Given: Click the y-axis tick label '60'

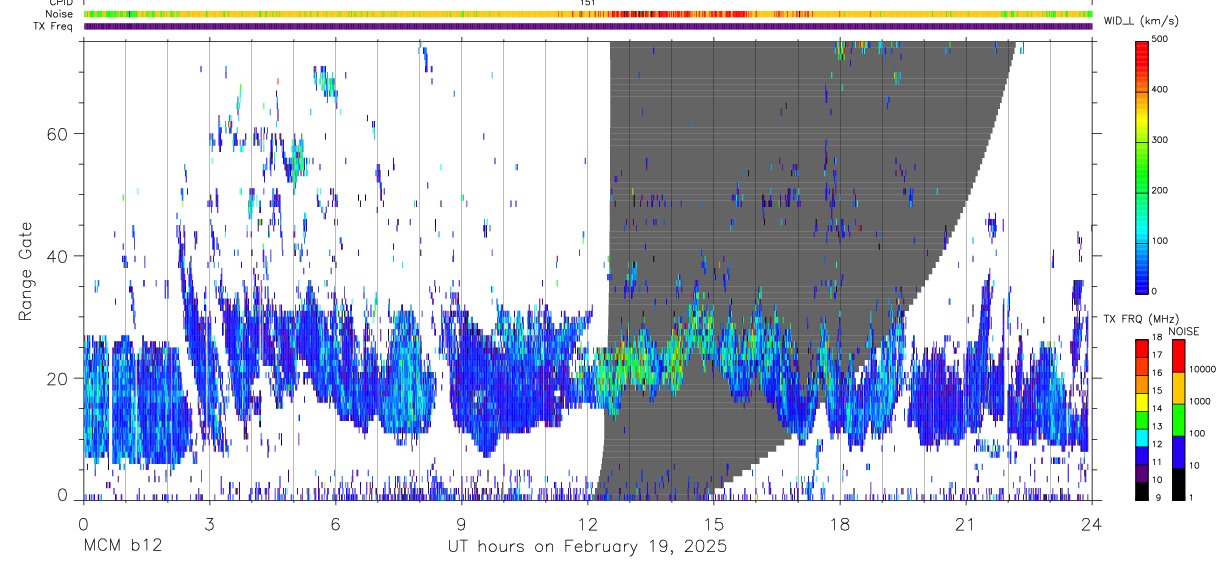Looking at the screenshot, I should click(x=59, y=134).
